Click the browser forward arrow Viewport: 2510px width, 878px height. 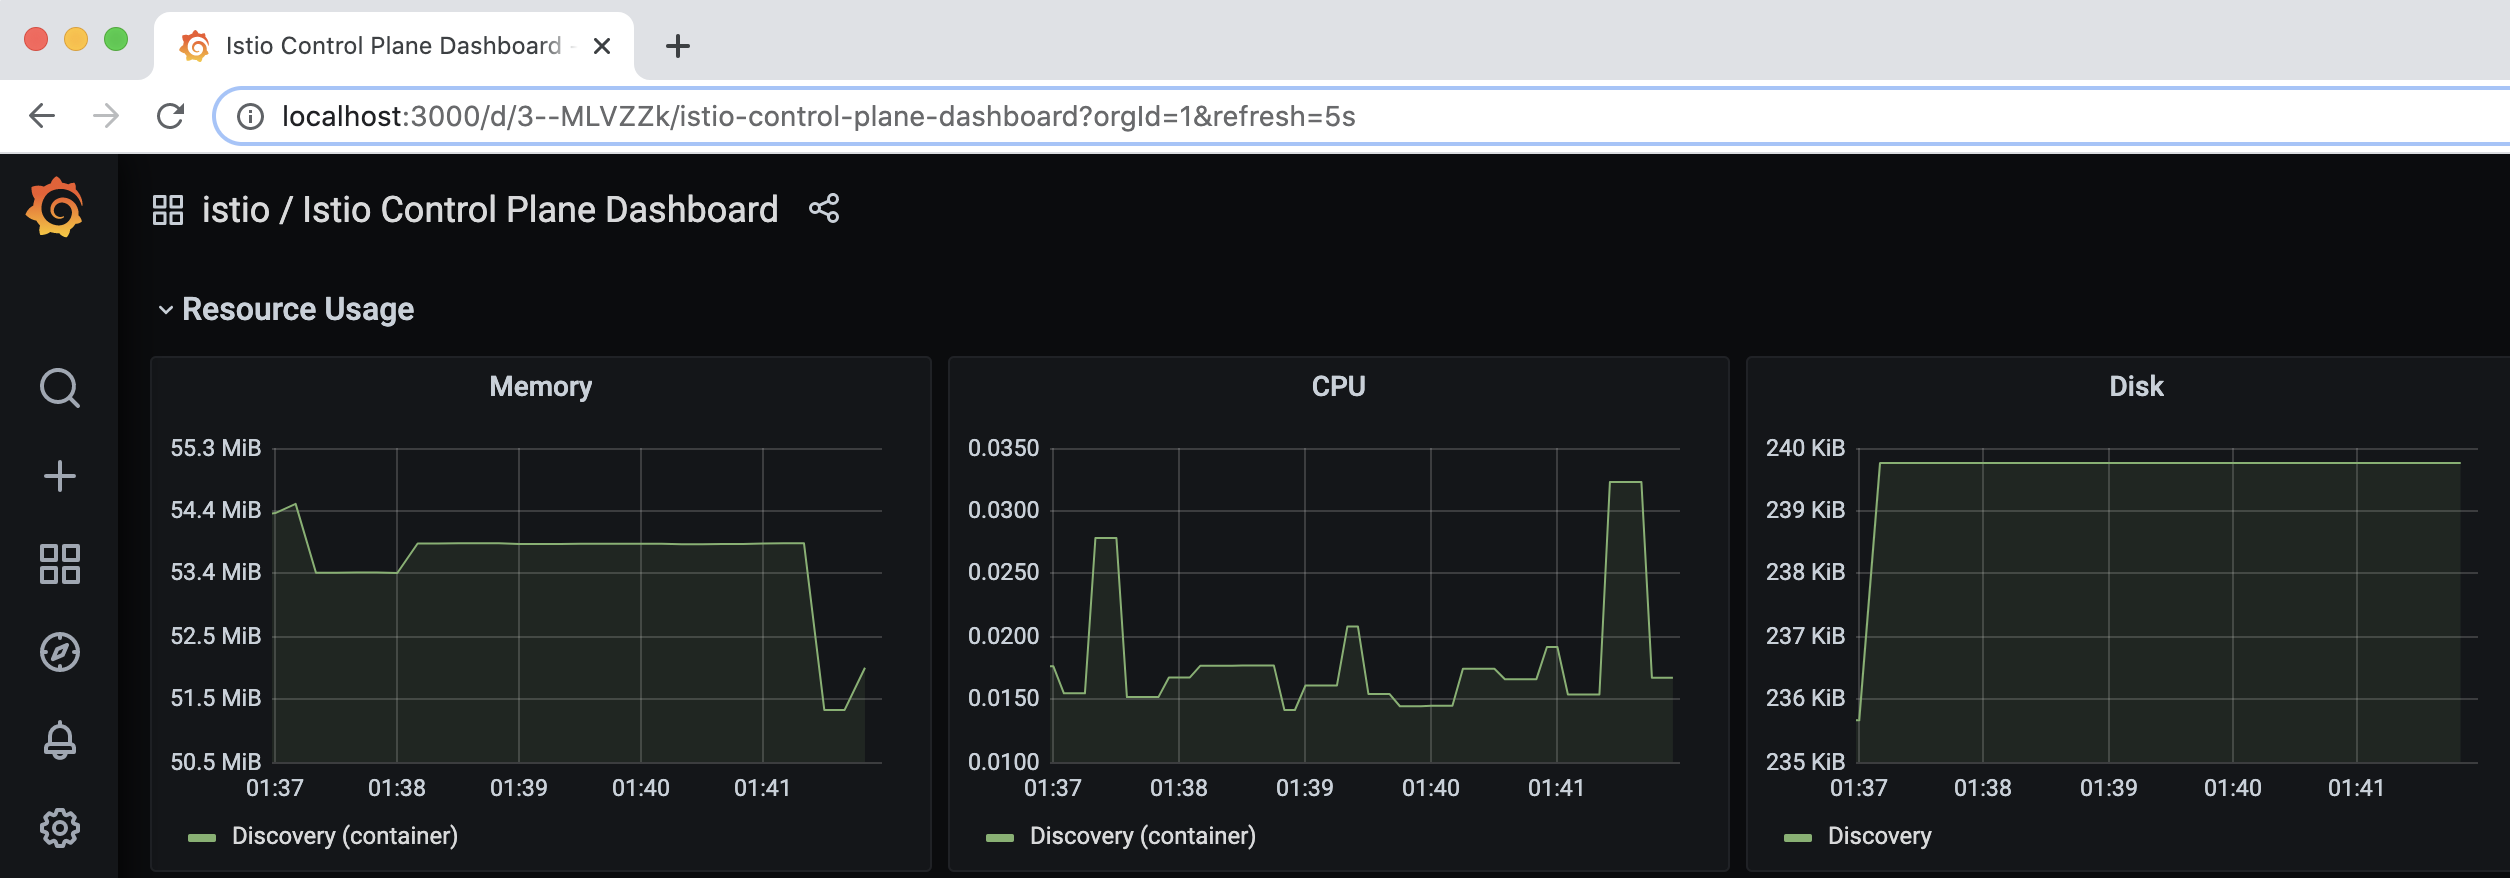point(106,116)
